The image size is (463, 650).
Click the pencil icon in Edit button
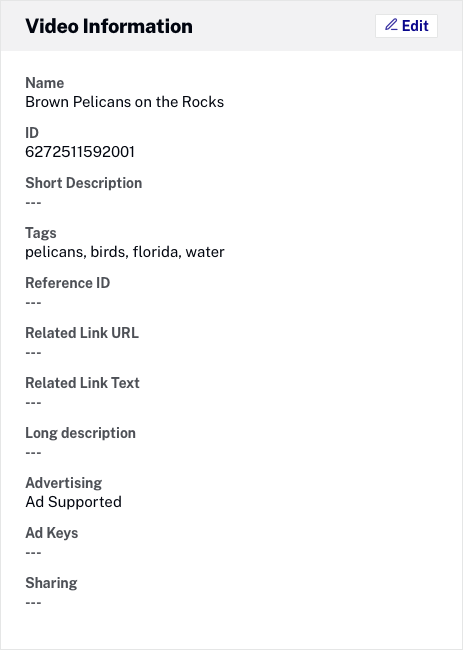coord(391,25)
